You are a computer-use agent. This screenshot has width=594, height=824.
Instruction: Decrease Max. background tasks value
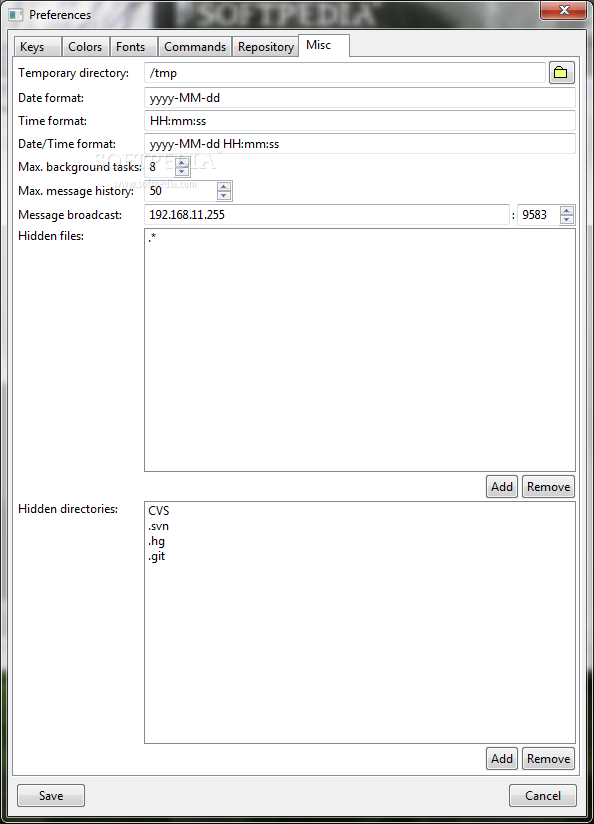point(182,171)
